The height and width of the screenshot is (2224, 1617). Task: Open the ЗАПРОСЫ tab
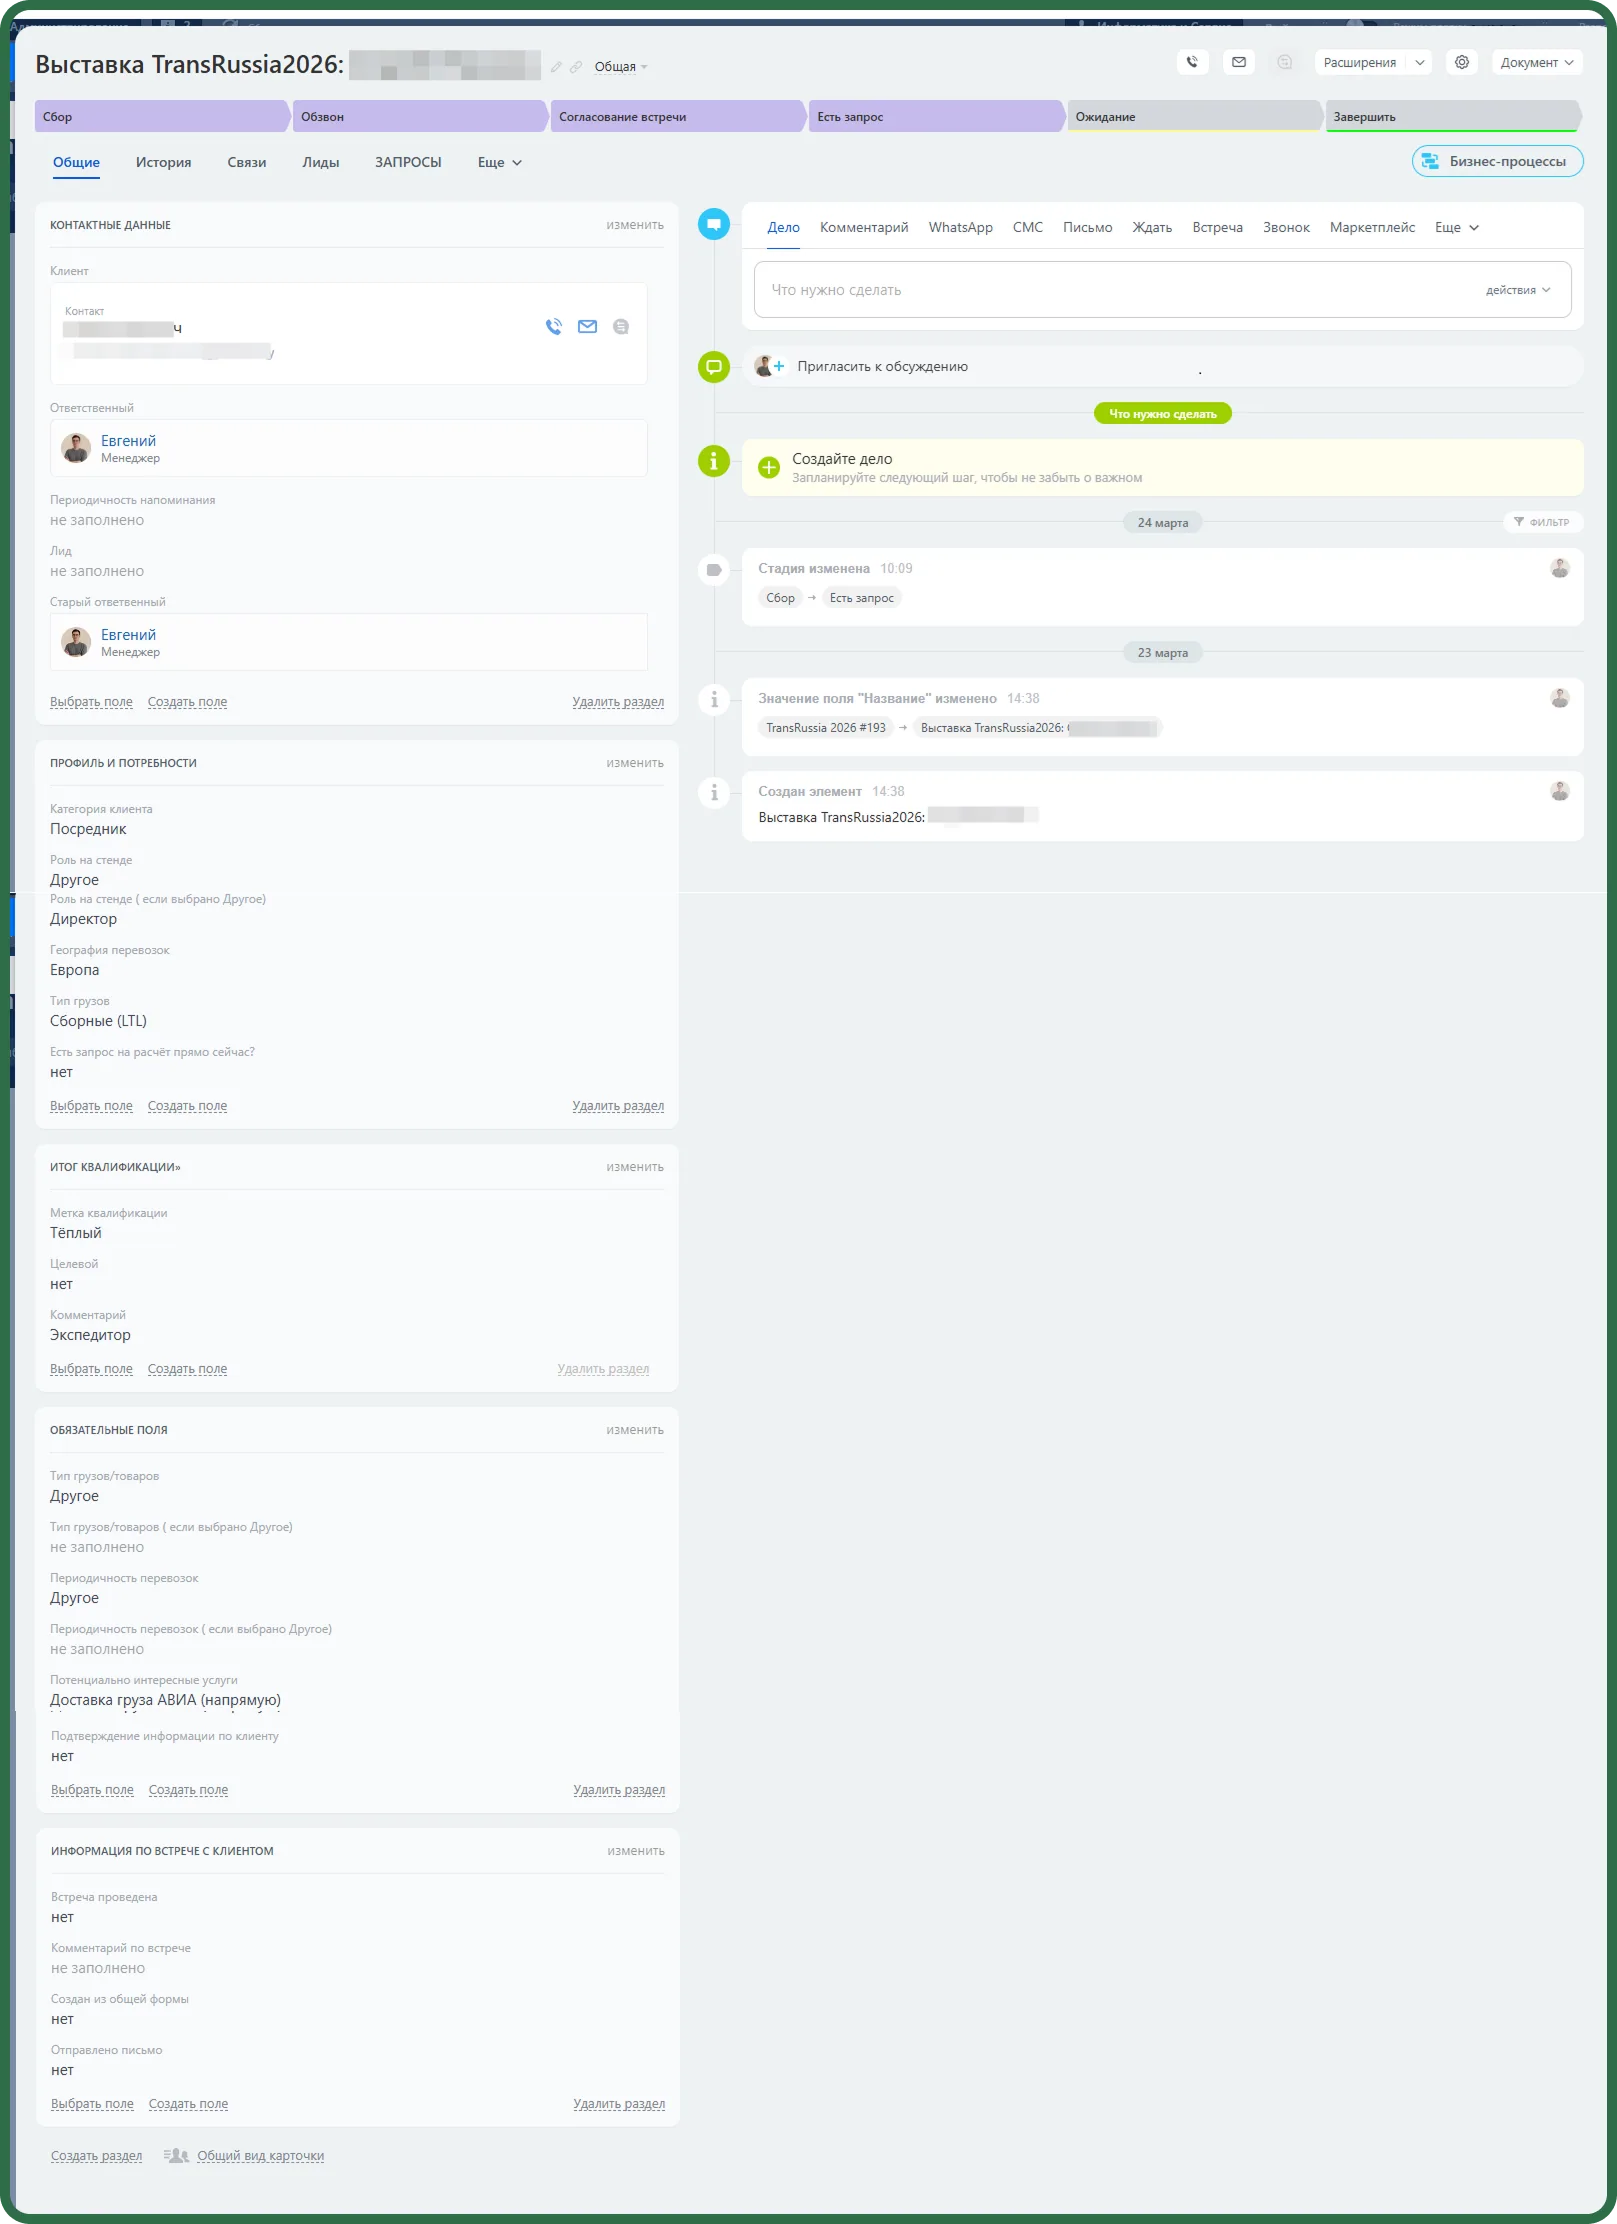(408, 162)
